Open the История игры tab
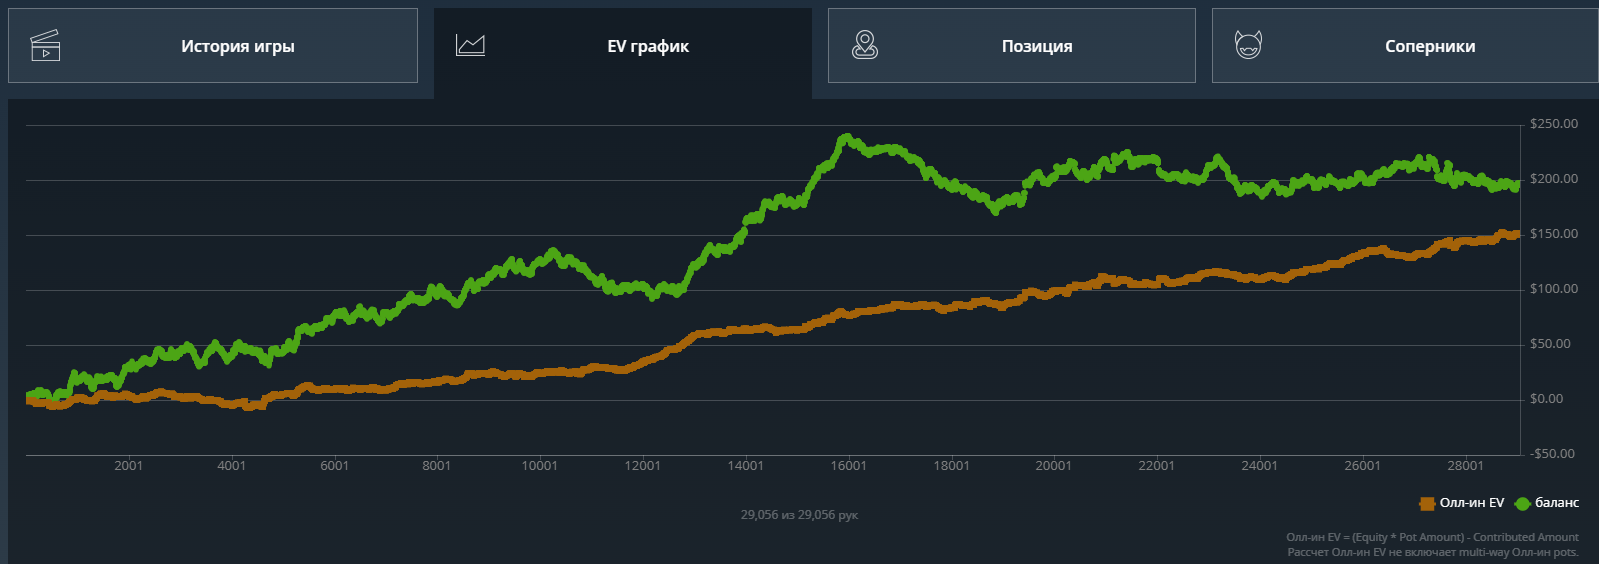Image resolution: width=1599 pixels, height=564 pixels. tap(213, 46)
